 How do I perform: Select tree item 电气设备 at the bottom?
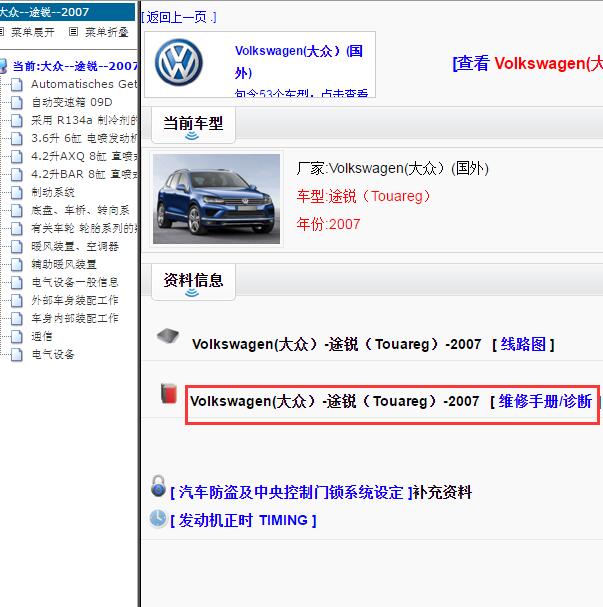point(53,354)
